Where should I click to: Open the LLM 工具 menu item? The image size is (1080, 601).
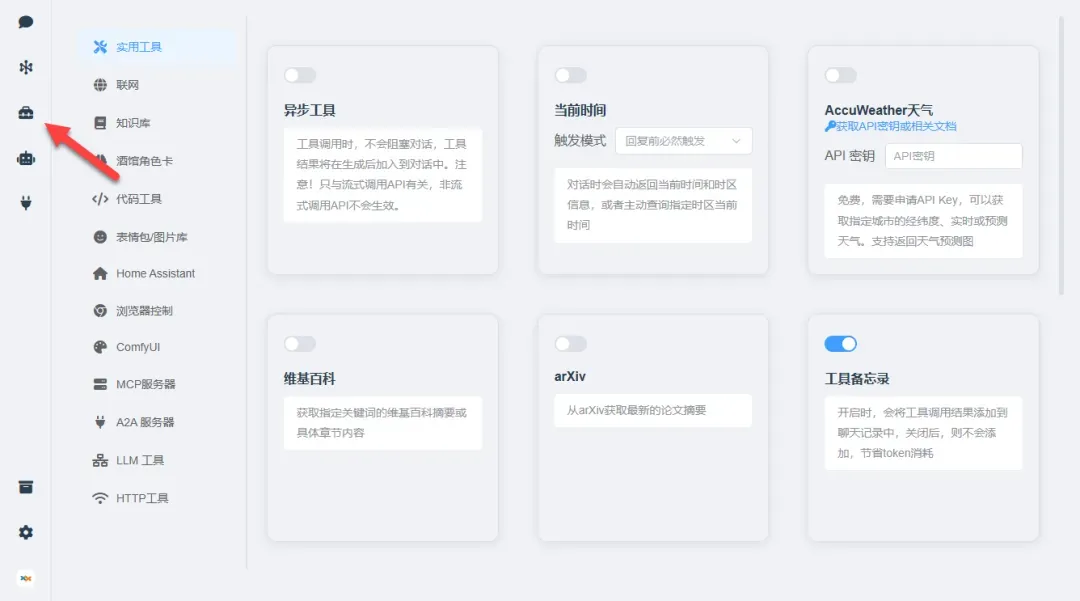point(157,460)
